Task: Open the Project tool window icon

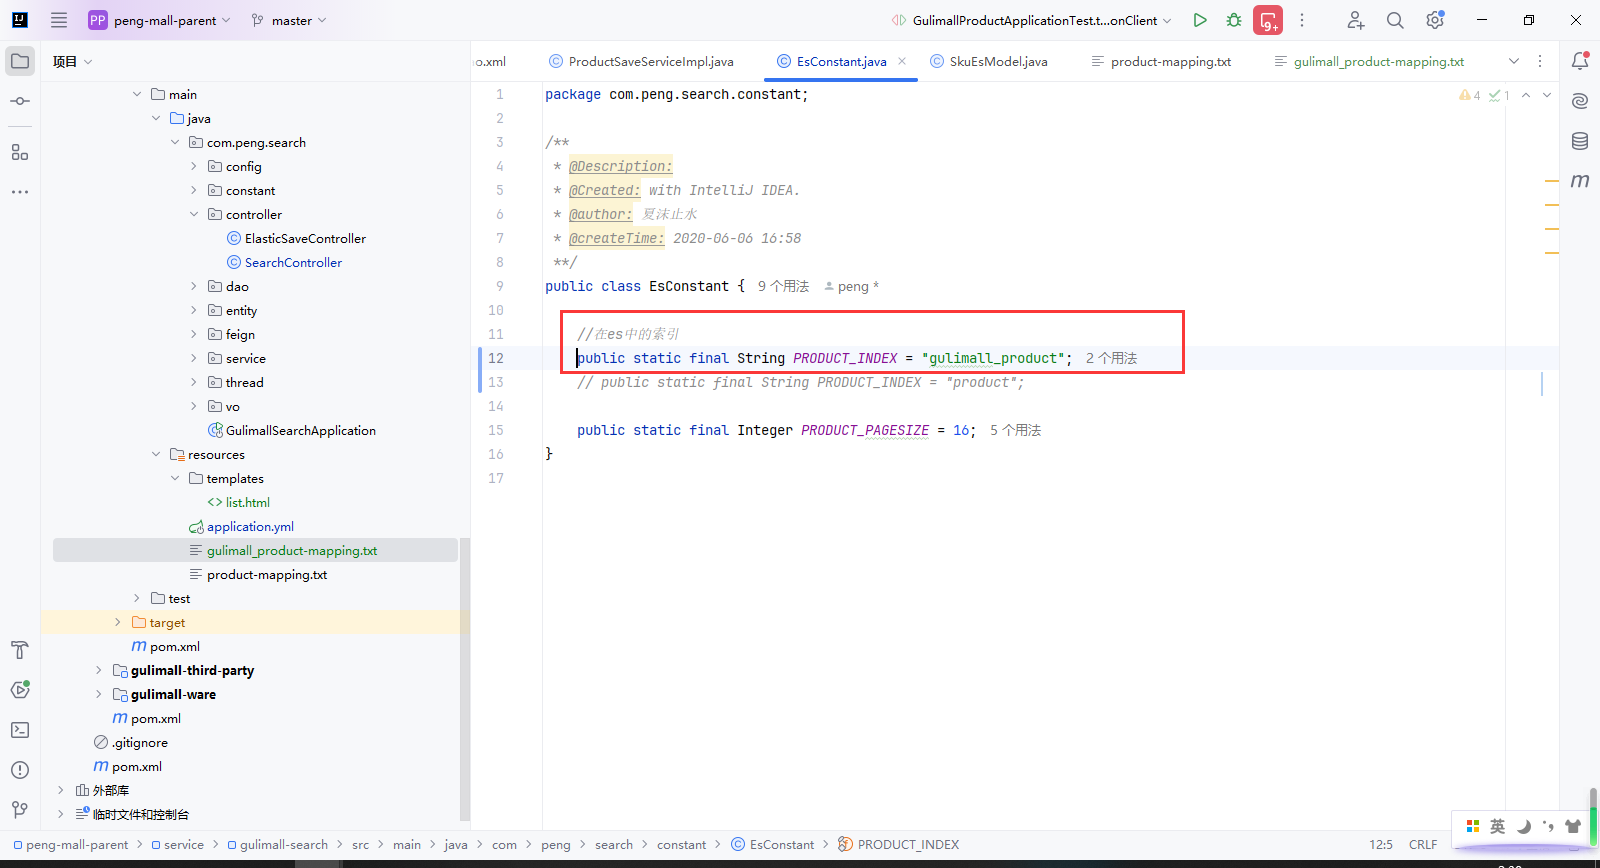Action: tap(20, 61)
